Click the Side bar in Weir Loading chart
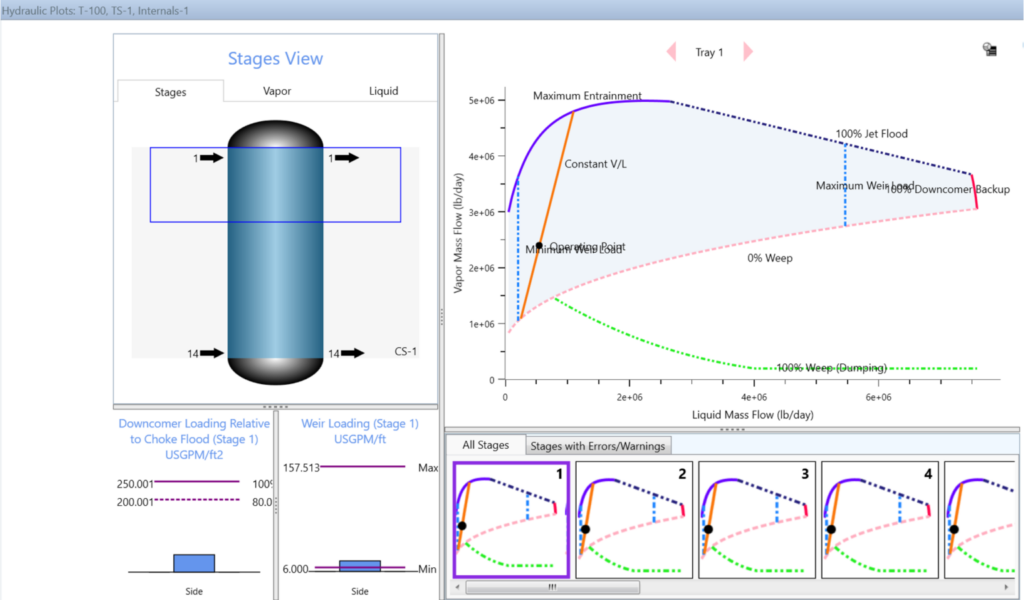 [x=360, y=565]
